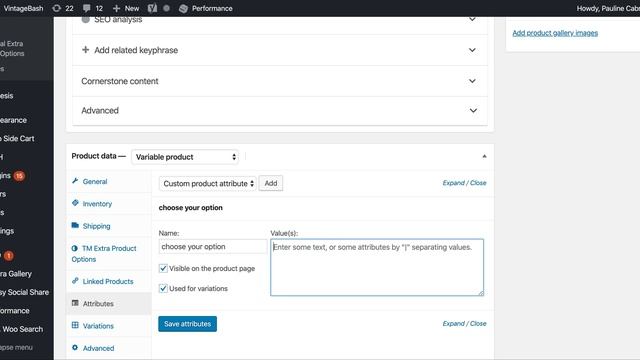Screen dimensions: 640x360
Task: Click the TM Extra Product Options icon
Action: click(74, 248)
